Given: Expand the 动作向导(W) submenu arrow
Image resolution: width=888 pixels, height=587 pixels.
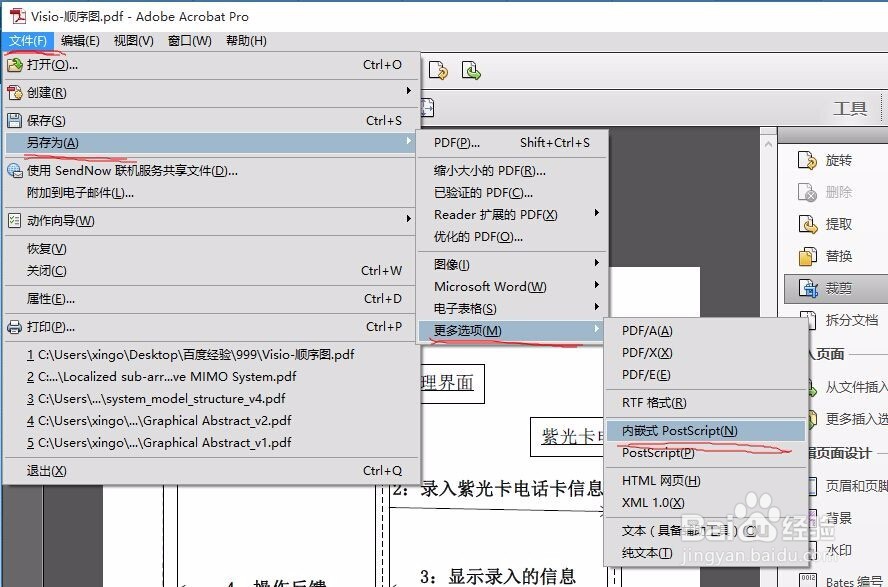Looking at the screenshot, I should (408, 218).
